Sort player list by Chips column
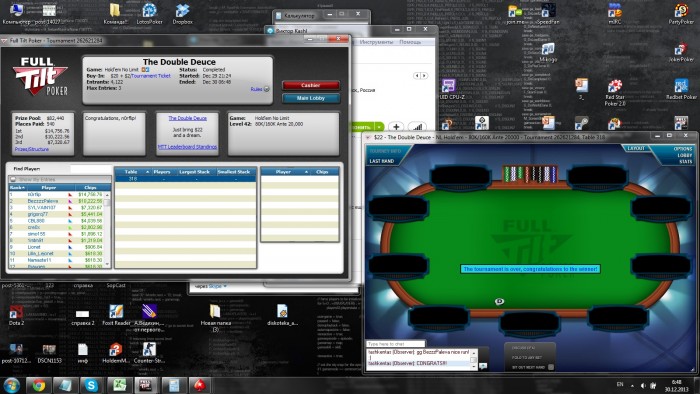 click(x=90, y=188)
